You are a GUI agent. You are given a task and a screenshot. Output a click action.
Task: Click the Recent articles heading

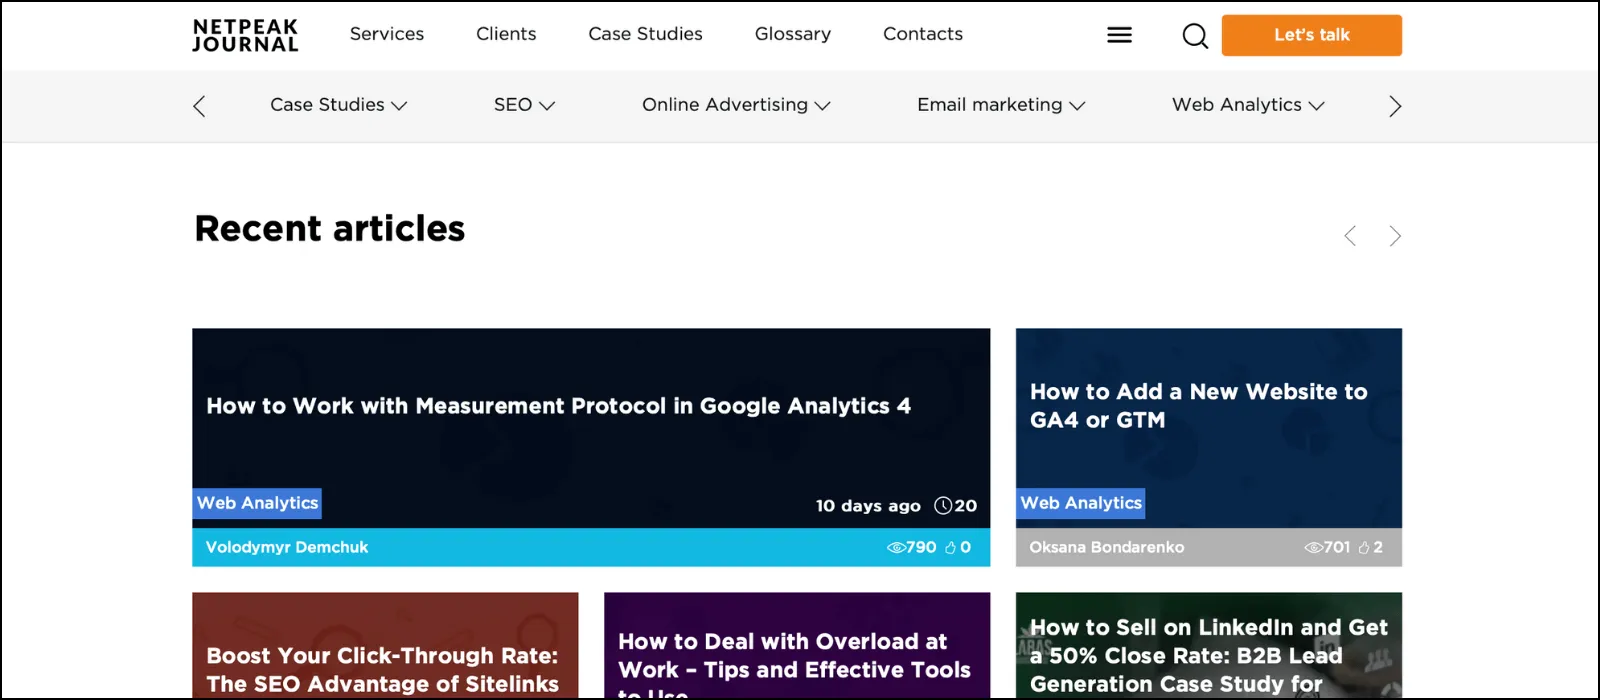[330, 229]
